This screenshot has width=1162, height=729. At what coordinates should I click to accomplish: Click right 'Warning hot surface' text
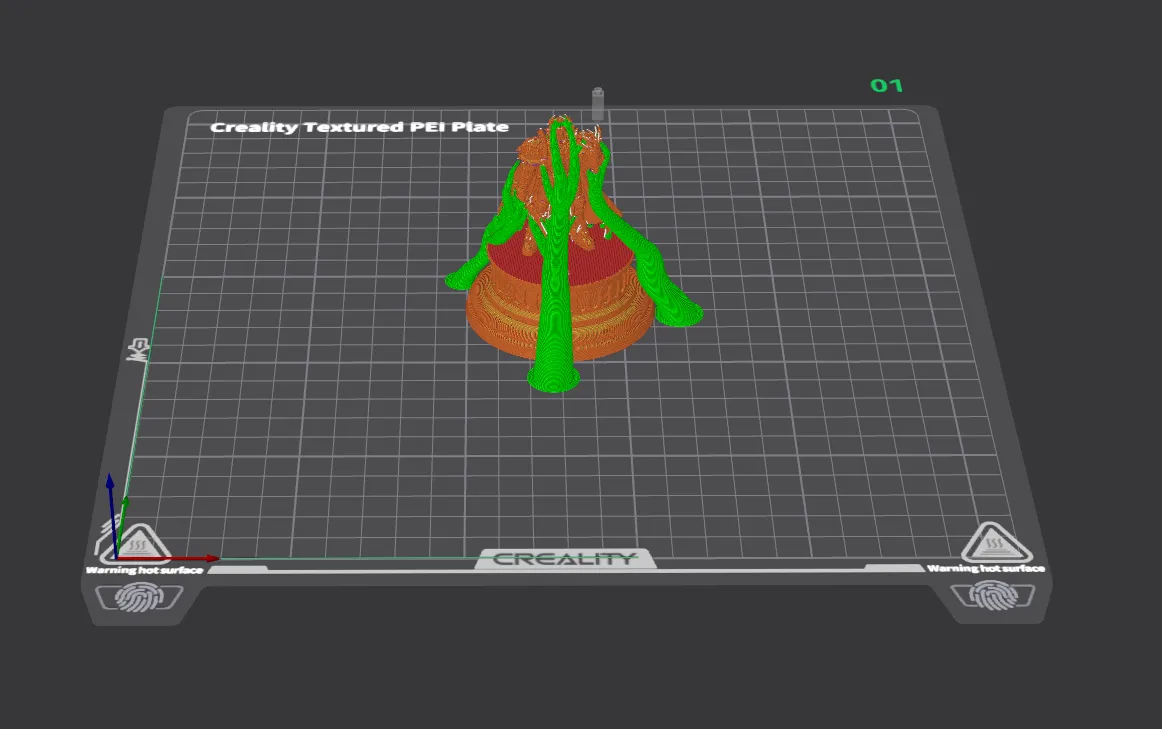point(986,568)
